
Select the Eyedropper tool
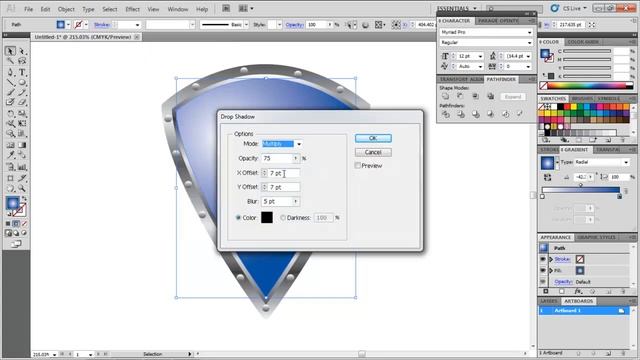10,155
